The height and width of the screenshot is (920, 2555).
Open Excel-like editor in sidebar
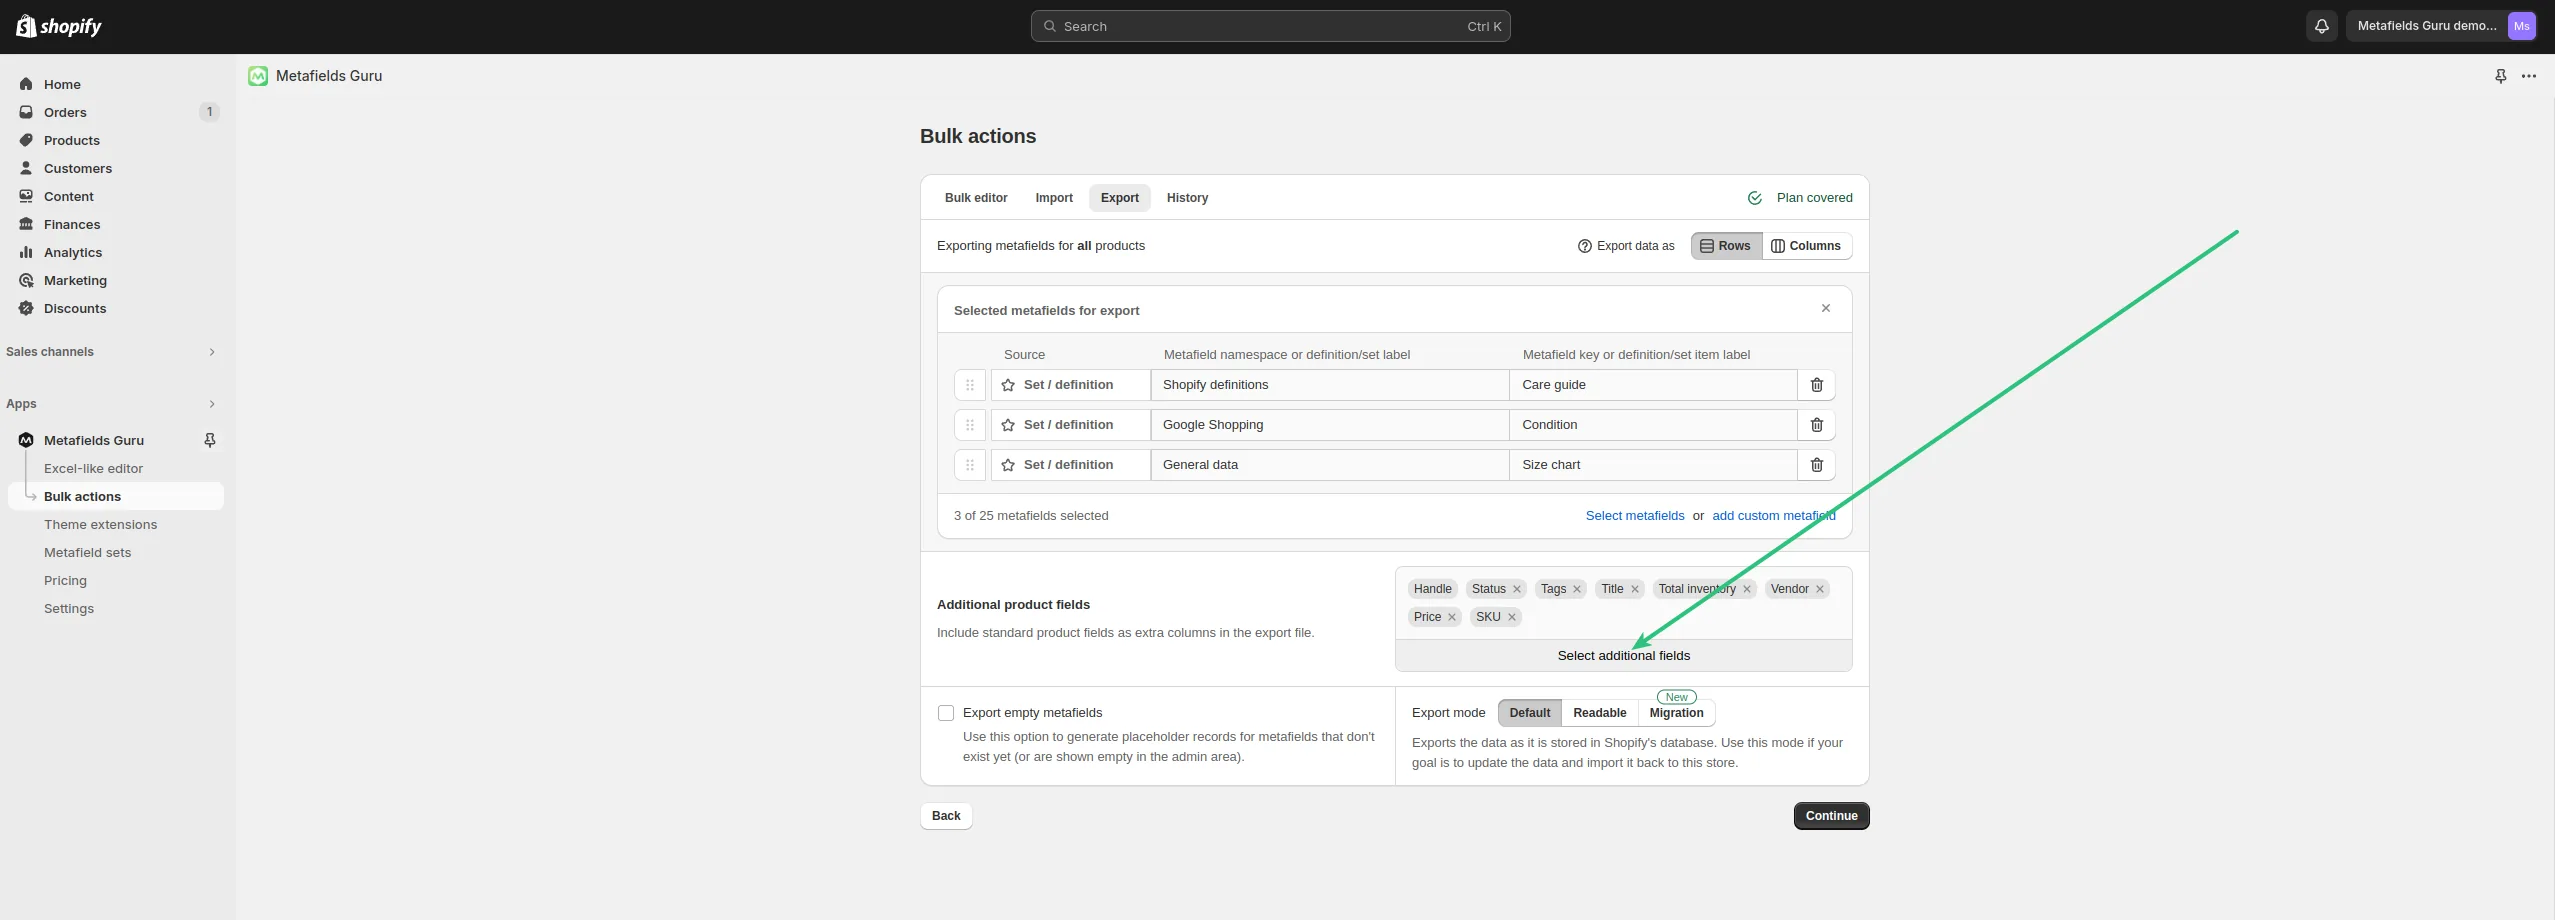pyautogui.click(x=93, y=468)
